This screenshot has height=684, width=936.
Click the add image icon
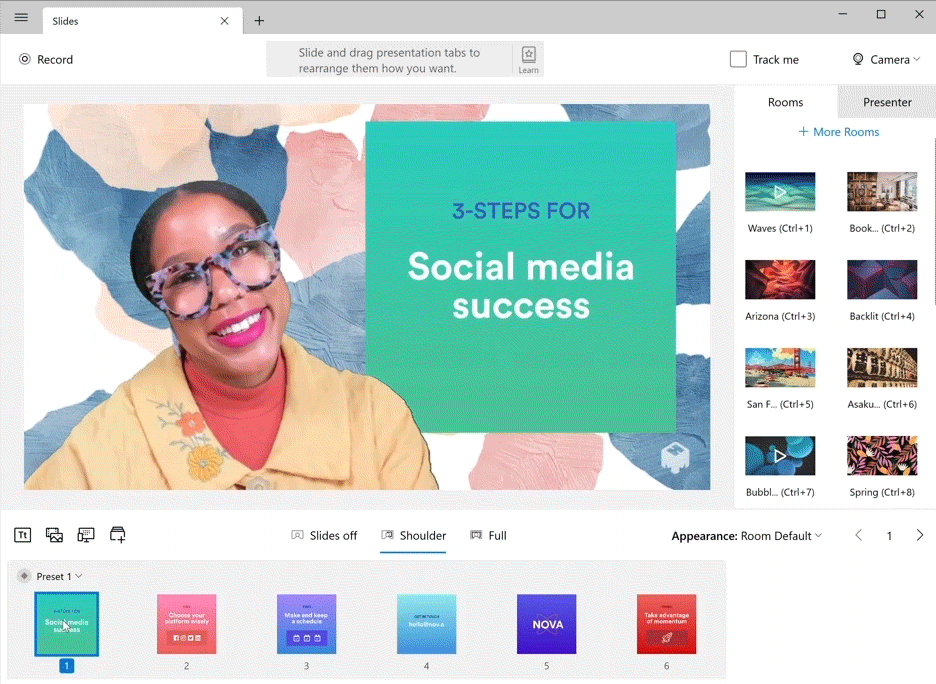pyautogui.click(x=54, y=535)
